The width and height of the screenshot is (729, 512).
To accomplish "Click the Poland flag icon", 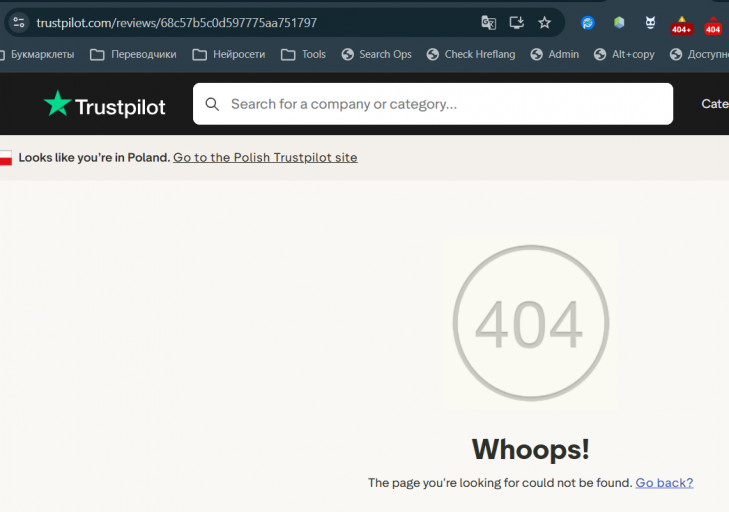I will point(6,158).
